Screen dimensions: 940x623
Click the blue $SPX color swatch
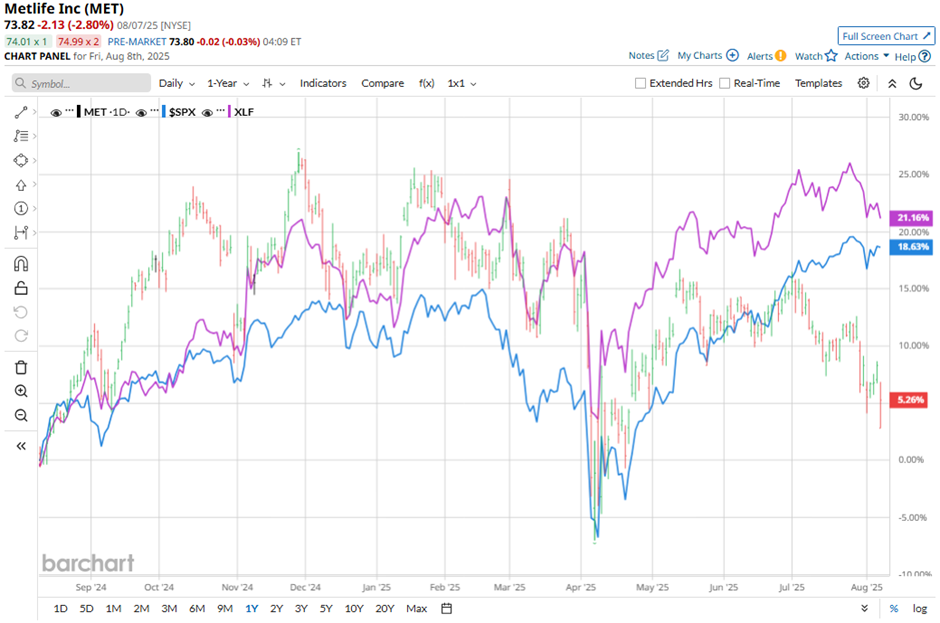164,112
